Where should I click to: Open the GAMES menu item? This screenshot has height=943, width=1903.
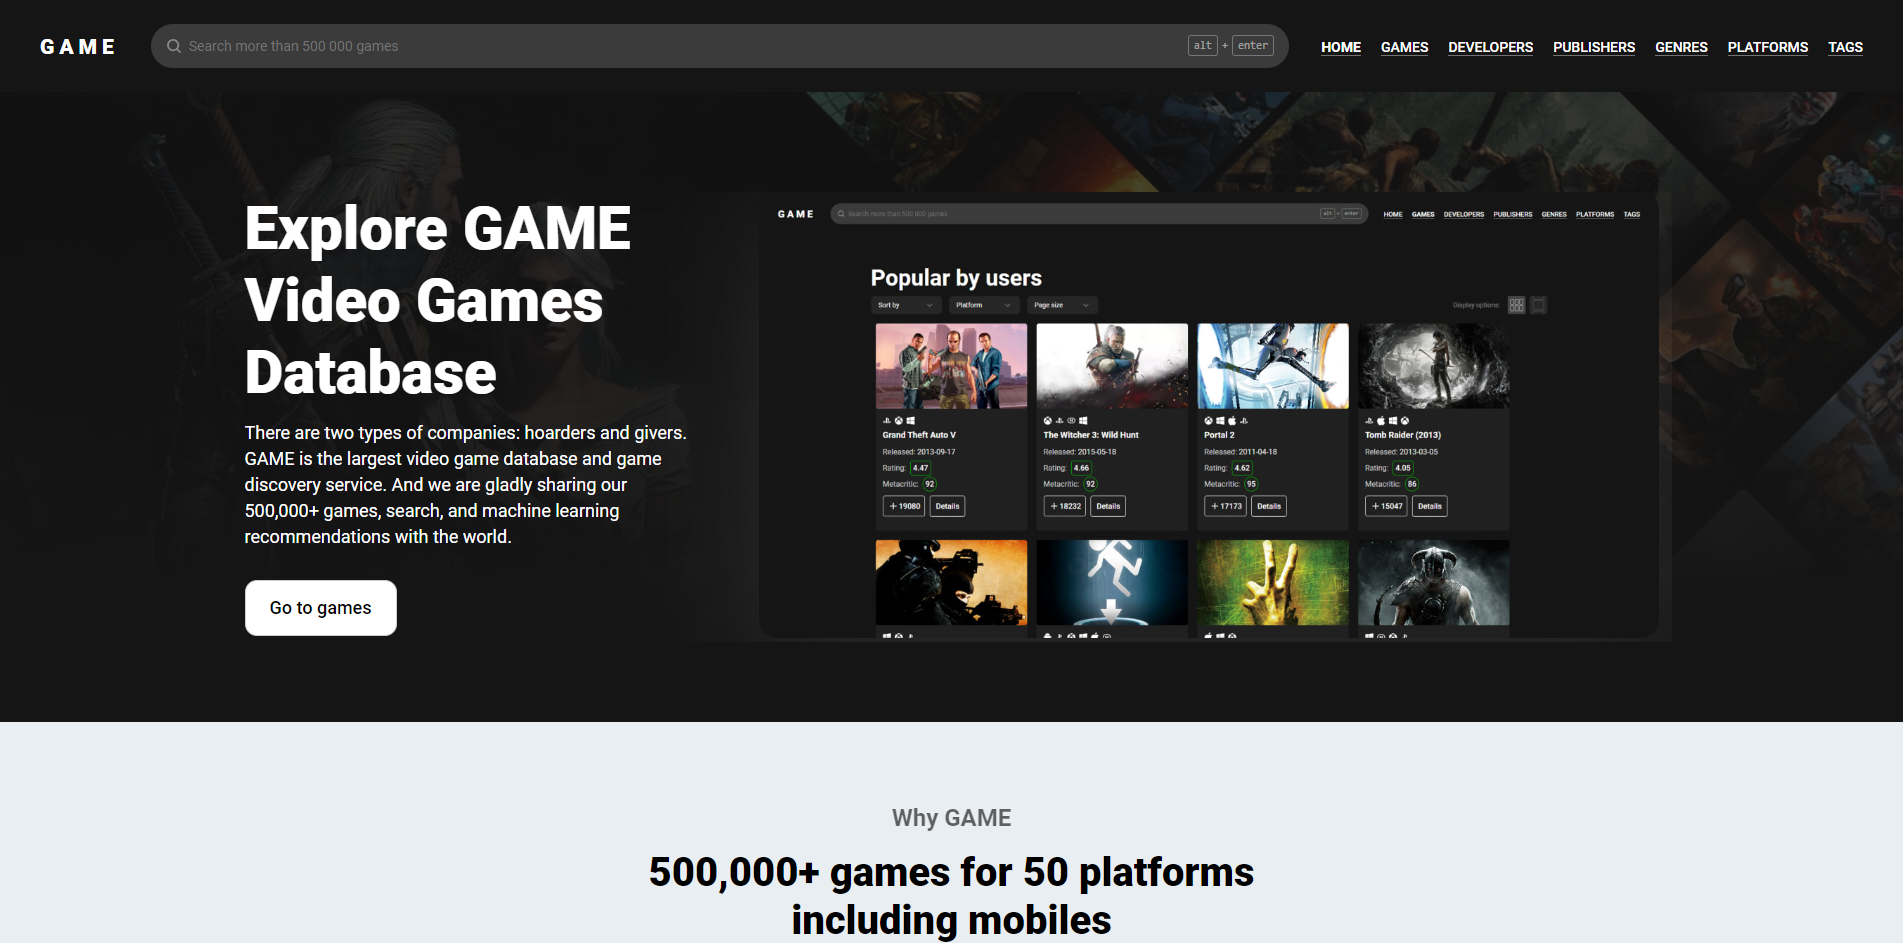click(1404, 47)
